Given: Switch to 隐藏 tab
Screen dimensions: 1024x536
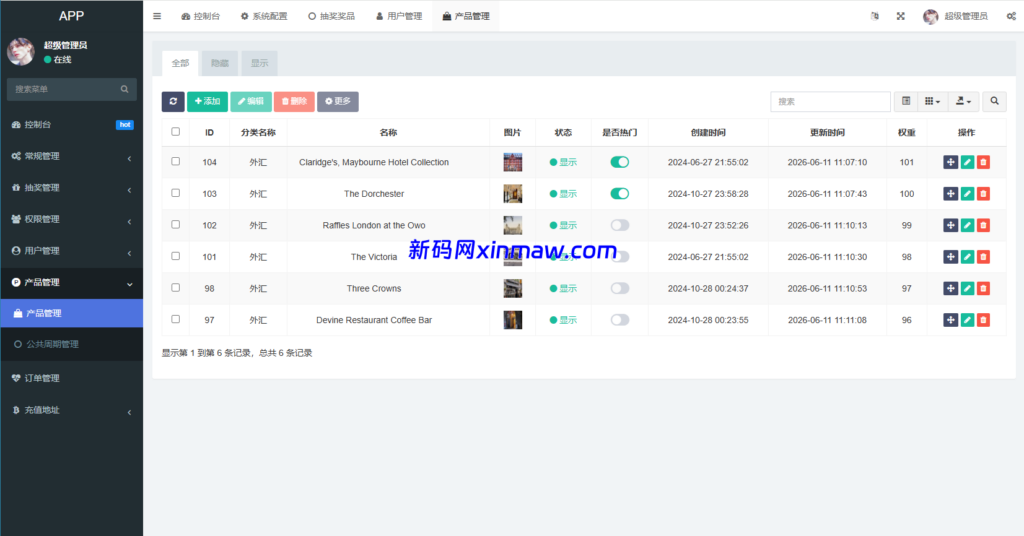Looking at the screenshot, I should tap(220, 63).
